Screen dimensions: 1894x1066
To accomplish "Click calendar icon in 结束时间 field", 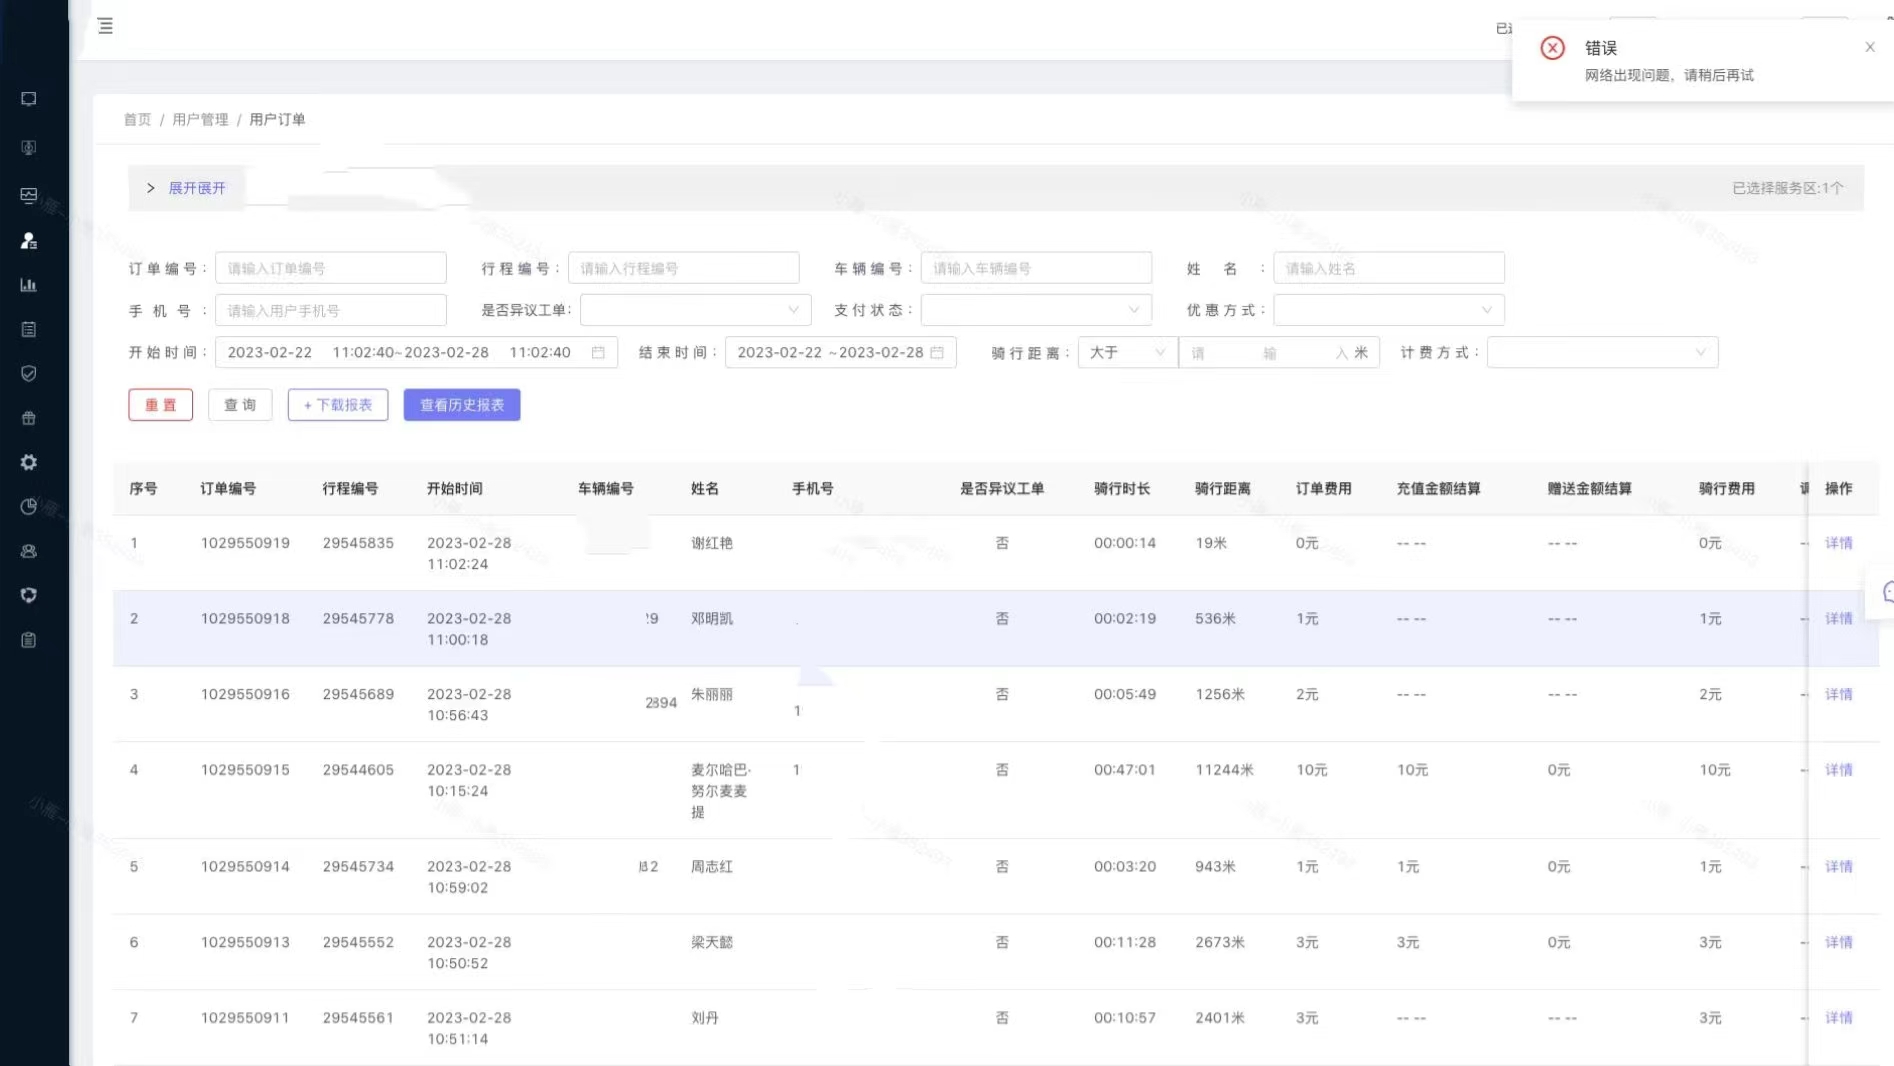I will coord(937,352).
